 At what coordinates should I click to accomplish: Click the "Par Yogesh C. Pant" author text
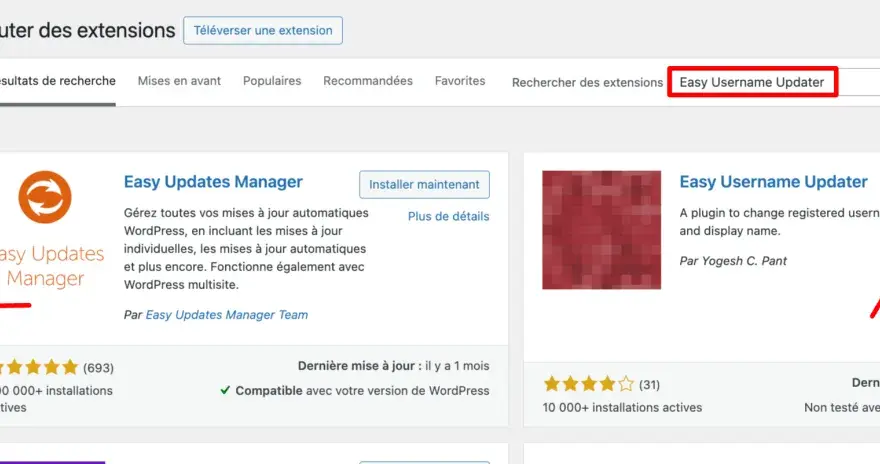(x=733, y=261)
